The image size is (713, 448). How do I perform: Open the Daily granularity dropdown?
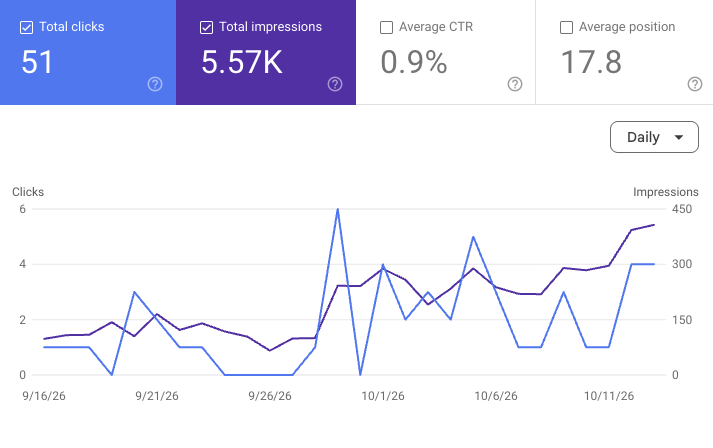click(654, 137)
